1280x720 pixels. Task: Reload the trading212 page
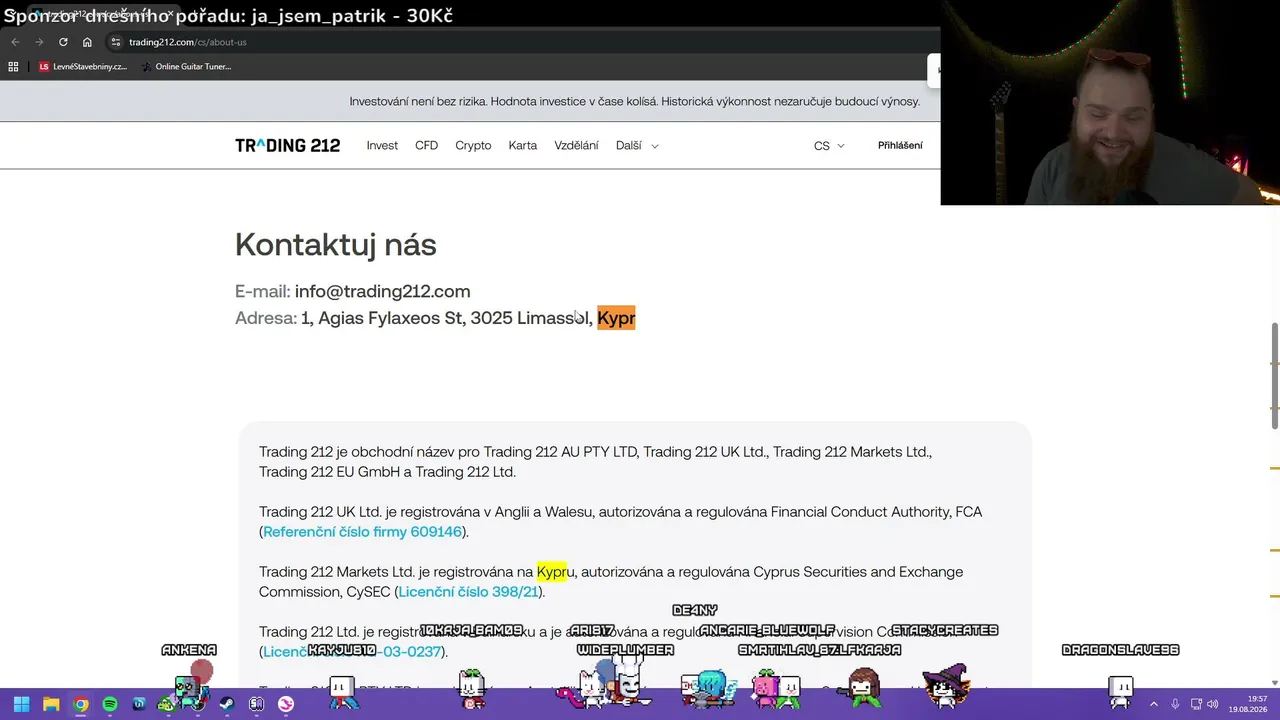(63, 42)
